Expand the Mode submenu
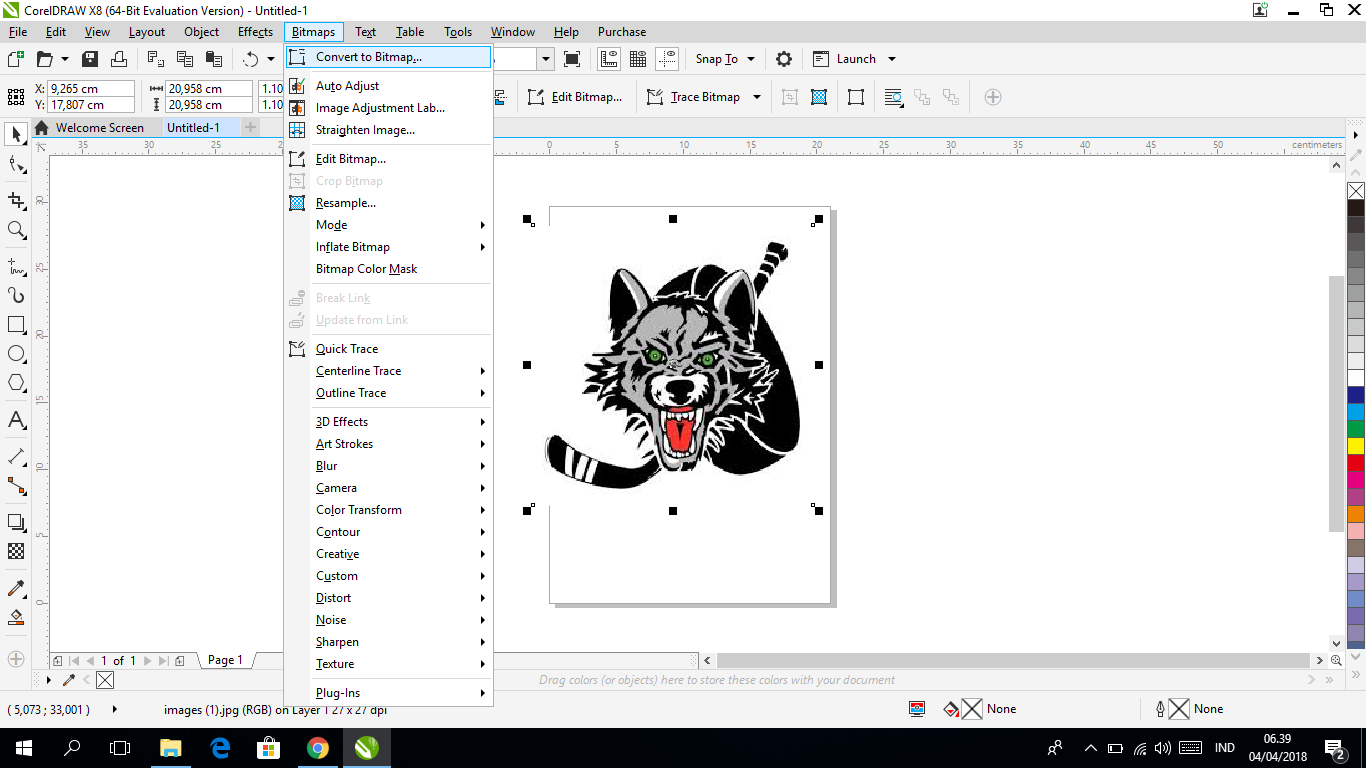The height and width of the screenshot is (768, 1366). tap(389, 225)
